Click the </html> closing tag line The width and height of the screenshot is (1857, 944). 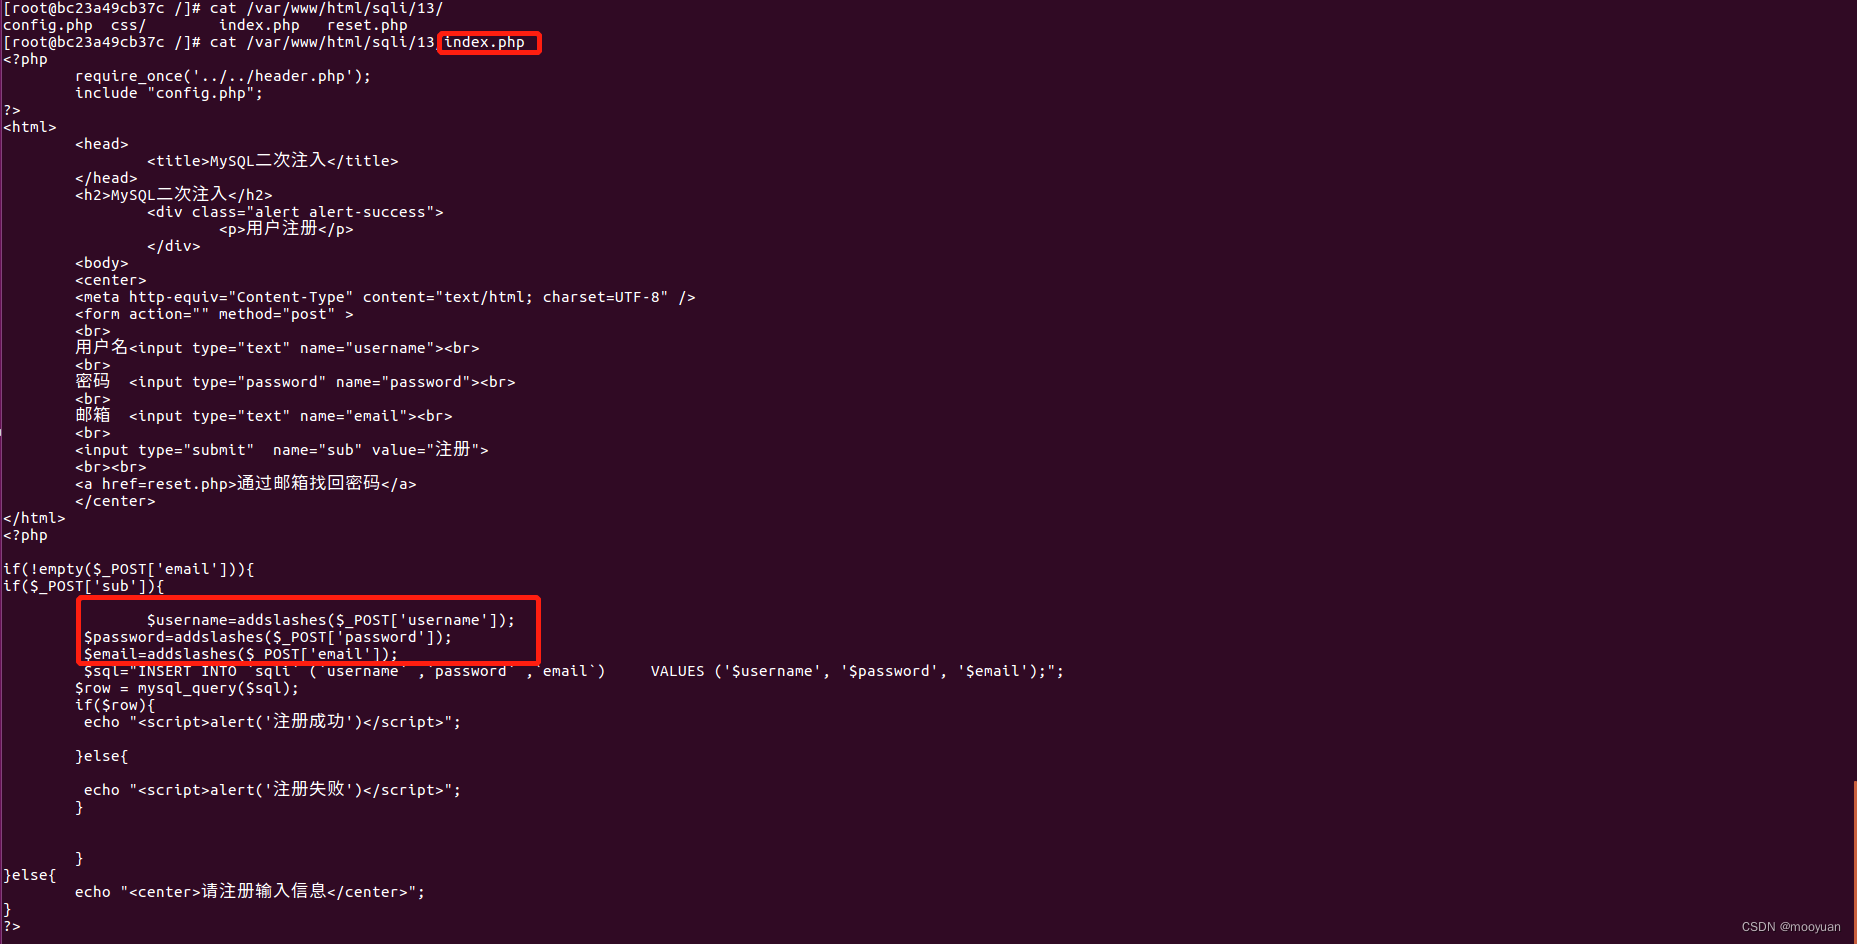click(x=34, y=518)
